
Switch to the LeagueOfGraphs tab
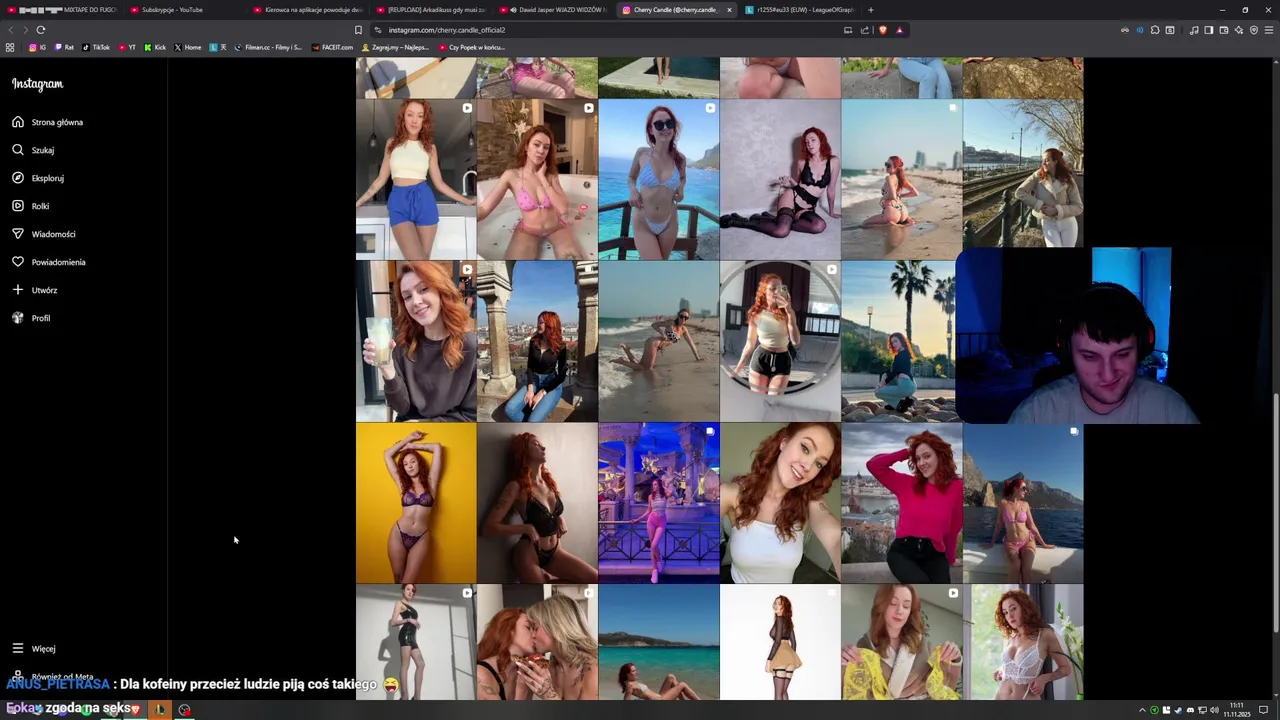point(800,10)
